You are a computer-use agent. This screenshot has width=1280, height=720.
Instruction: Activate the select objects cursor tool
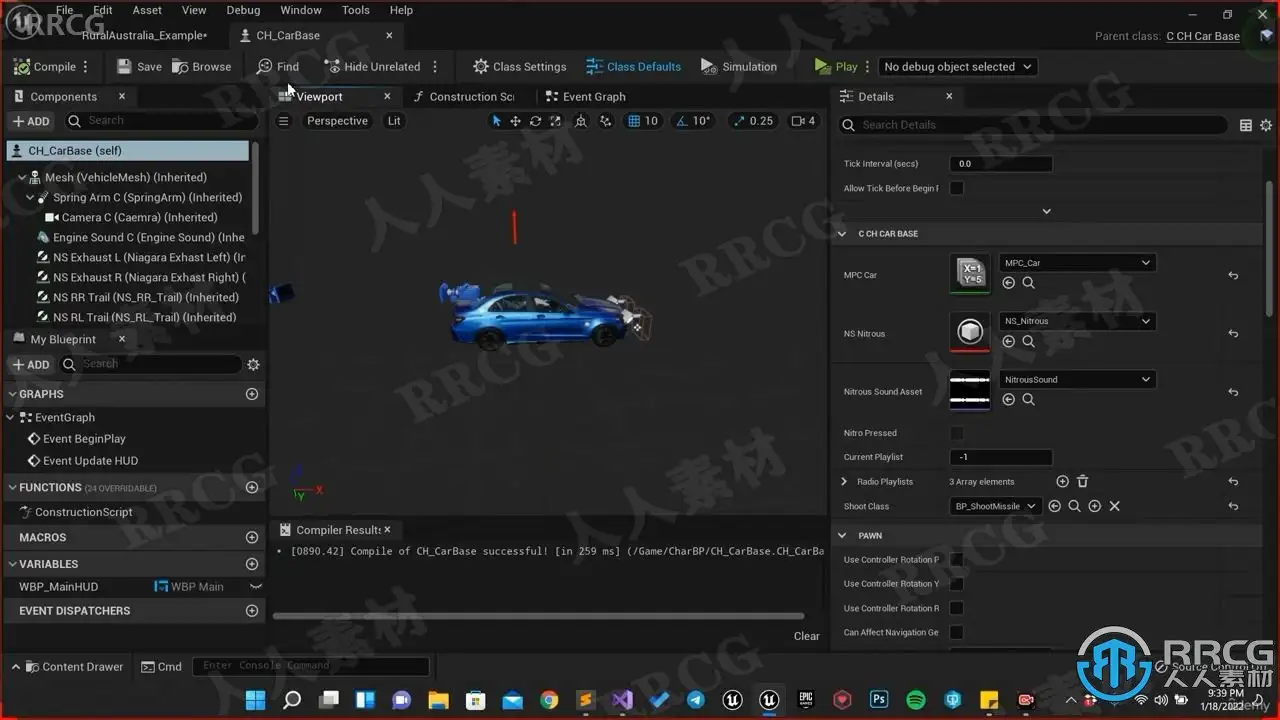[x=496, y=121]
